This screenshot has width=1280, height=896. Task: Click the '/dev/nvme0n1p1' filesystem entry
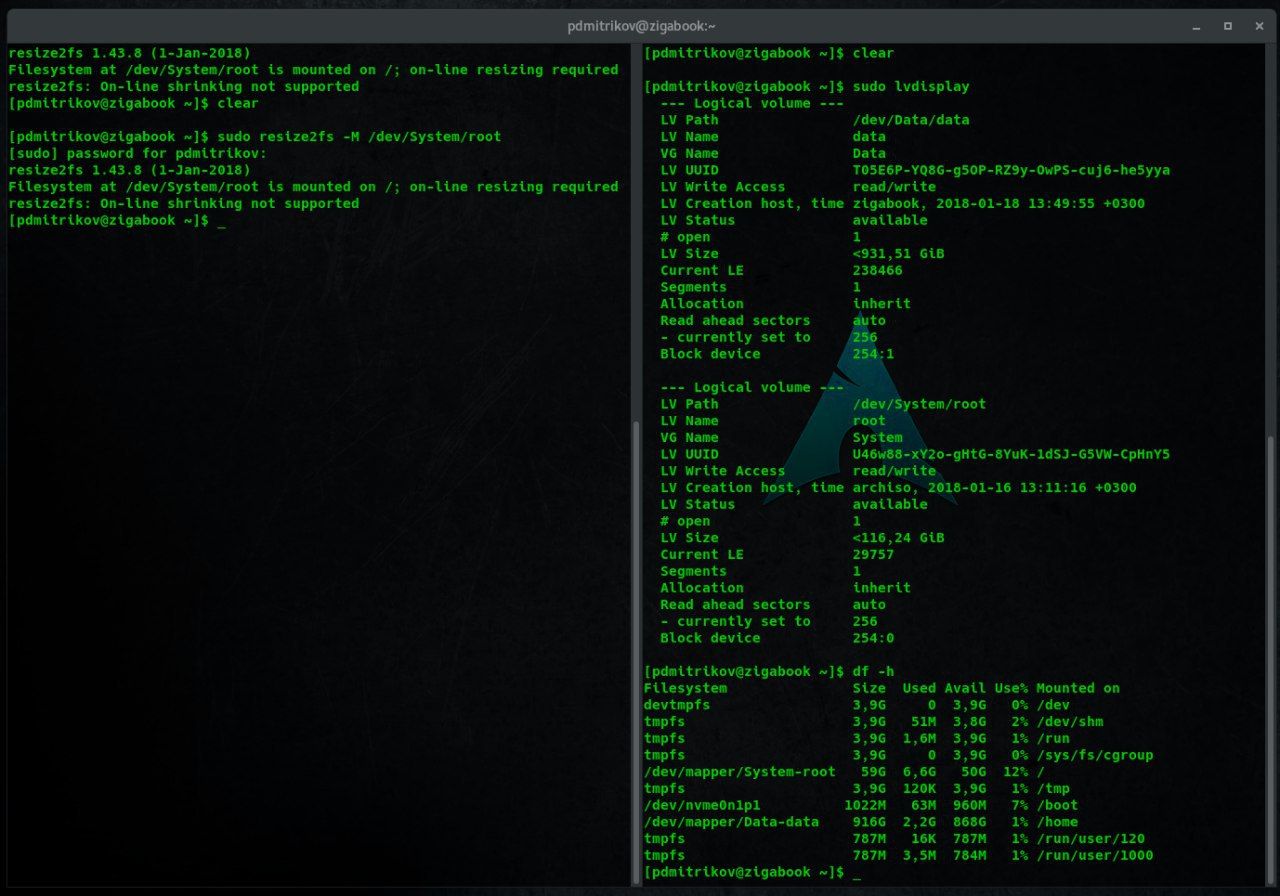702,805
